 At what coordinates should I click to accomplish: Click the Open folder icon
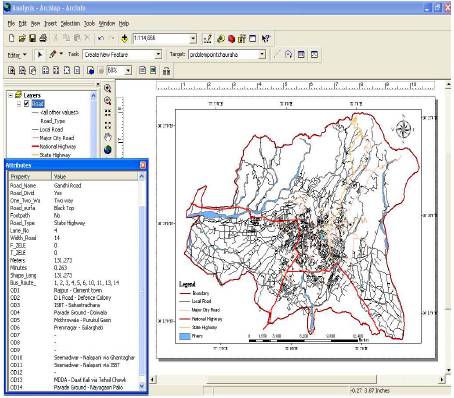(x=22, y=38)
